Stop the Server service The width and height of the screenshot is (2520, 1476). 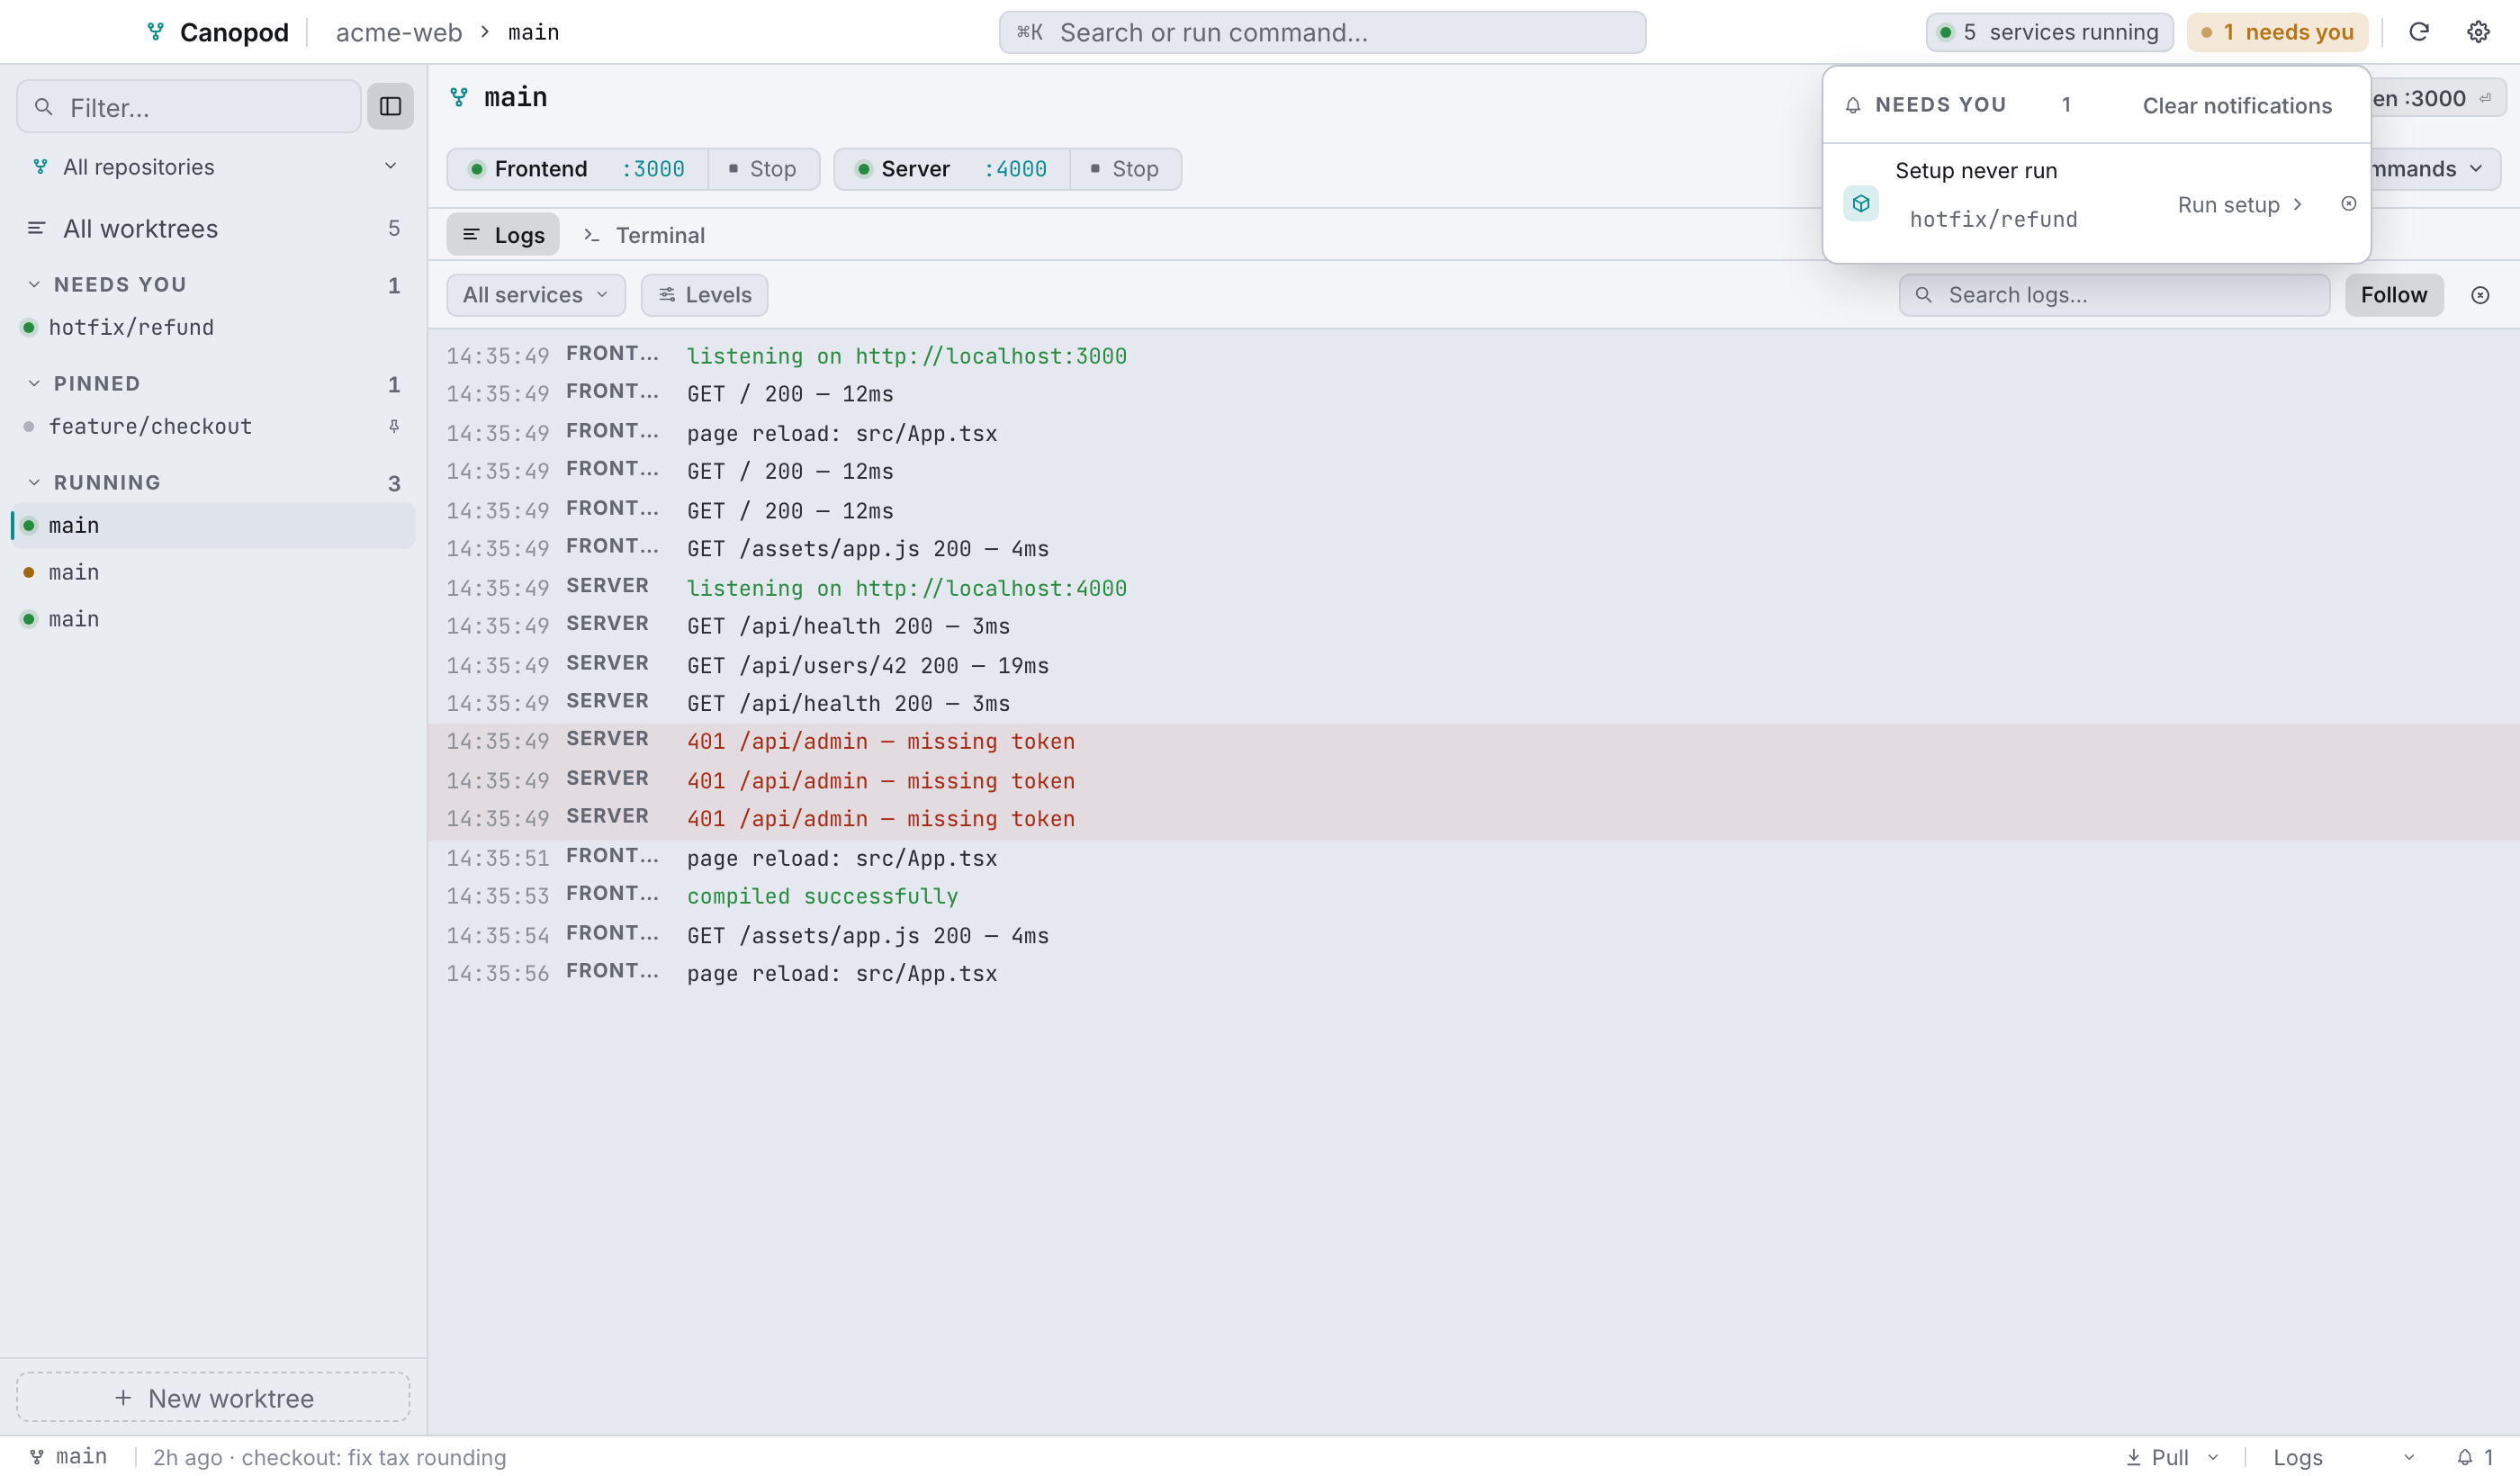click(1125, 169)
